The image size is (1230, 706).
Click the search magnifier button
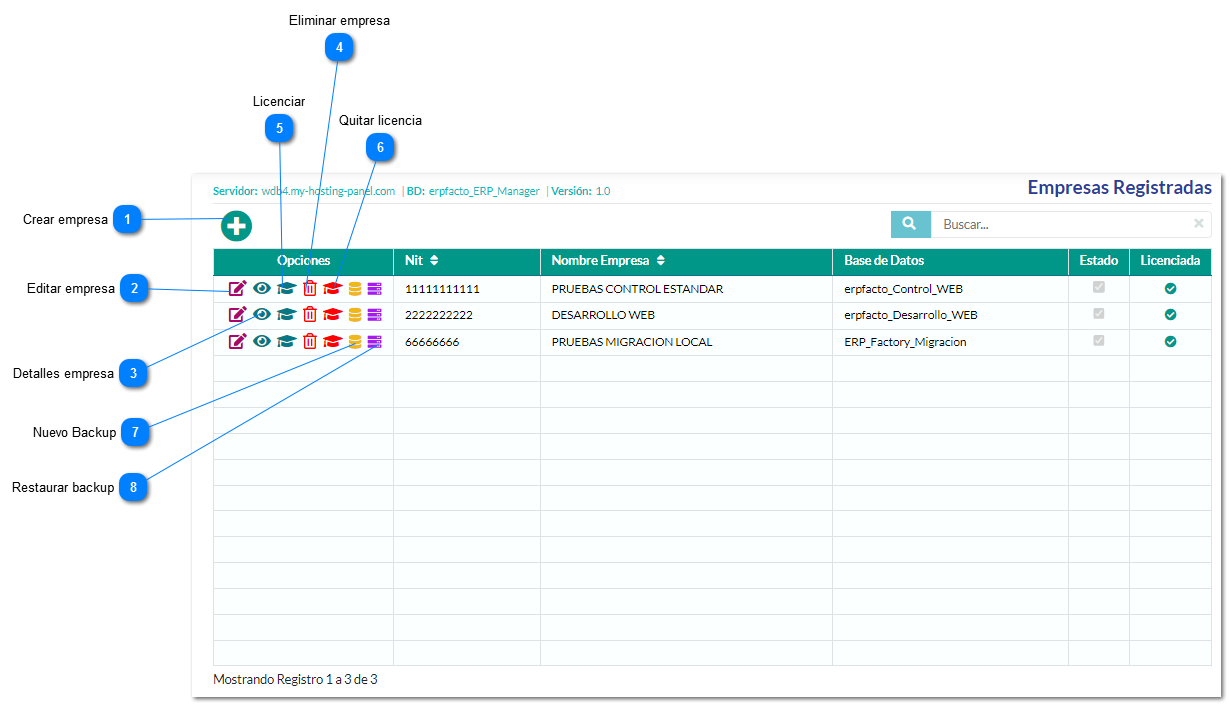910,225
